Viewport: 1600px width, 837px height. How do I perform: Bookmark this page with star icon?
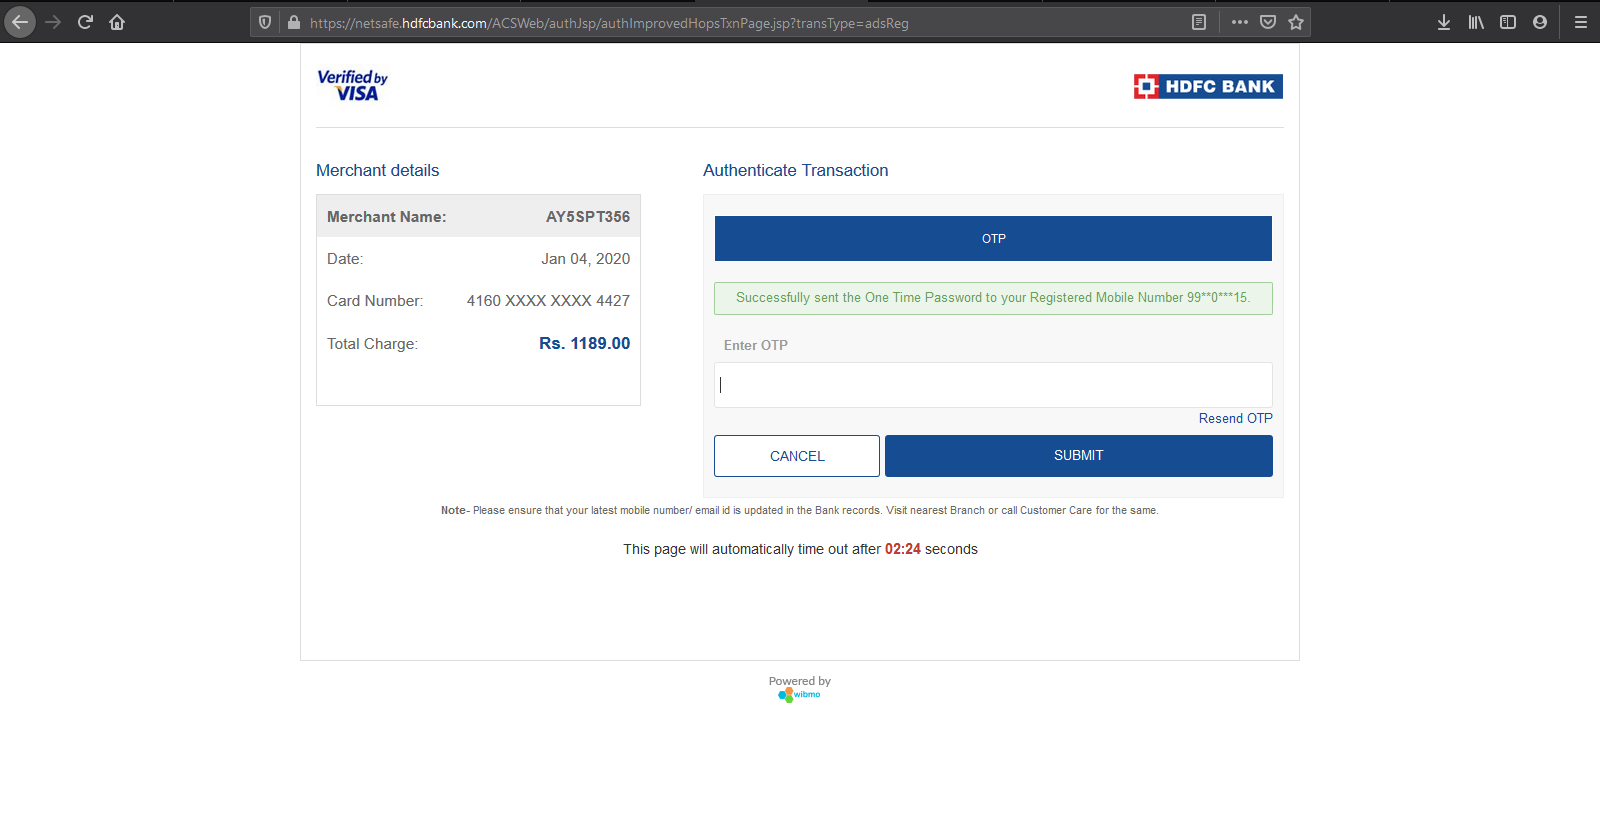1296,22
